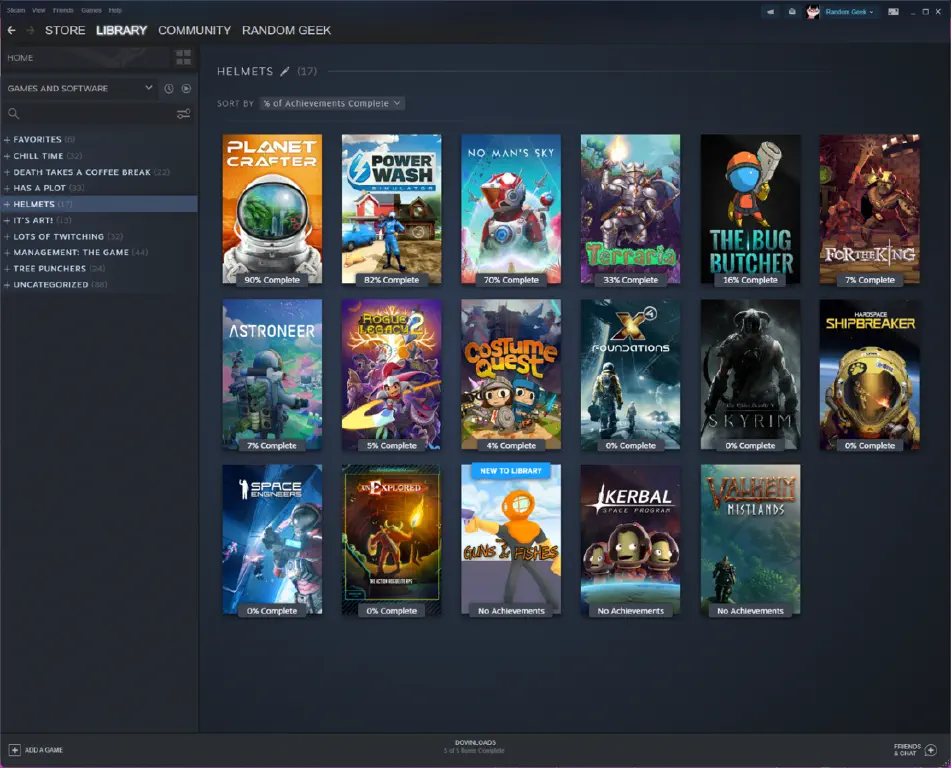The height and width of the screenshot is (768, 951).
Task: Open Steam notifications bell icon
Action: click(793, 11)
